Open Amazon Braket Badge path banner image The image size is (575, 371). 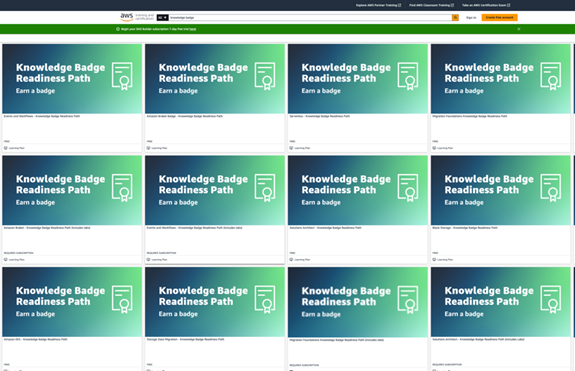[x=215, y=78]
